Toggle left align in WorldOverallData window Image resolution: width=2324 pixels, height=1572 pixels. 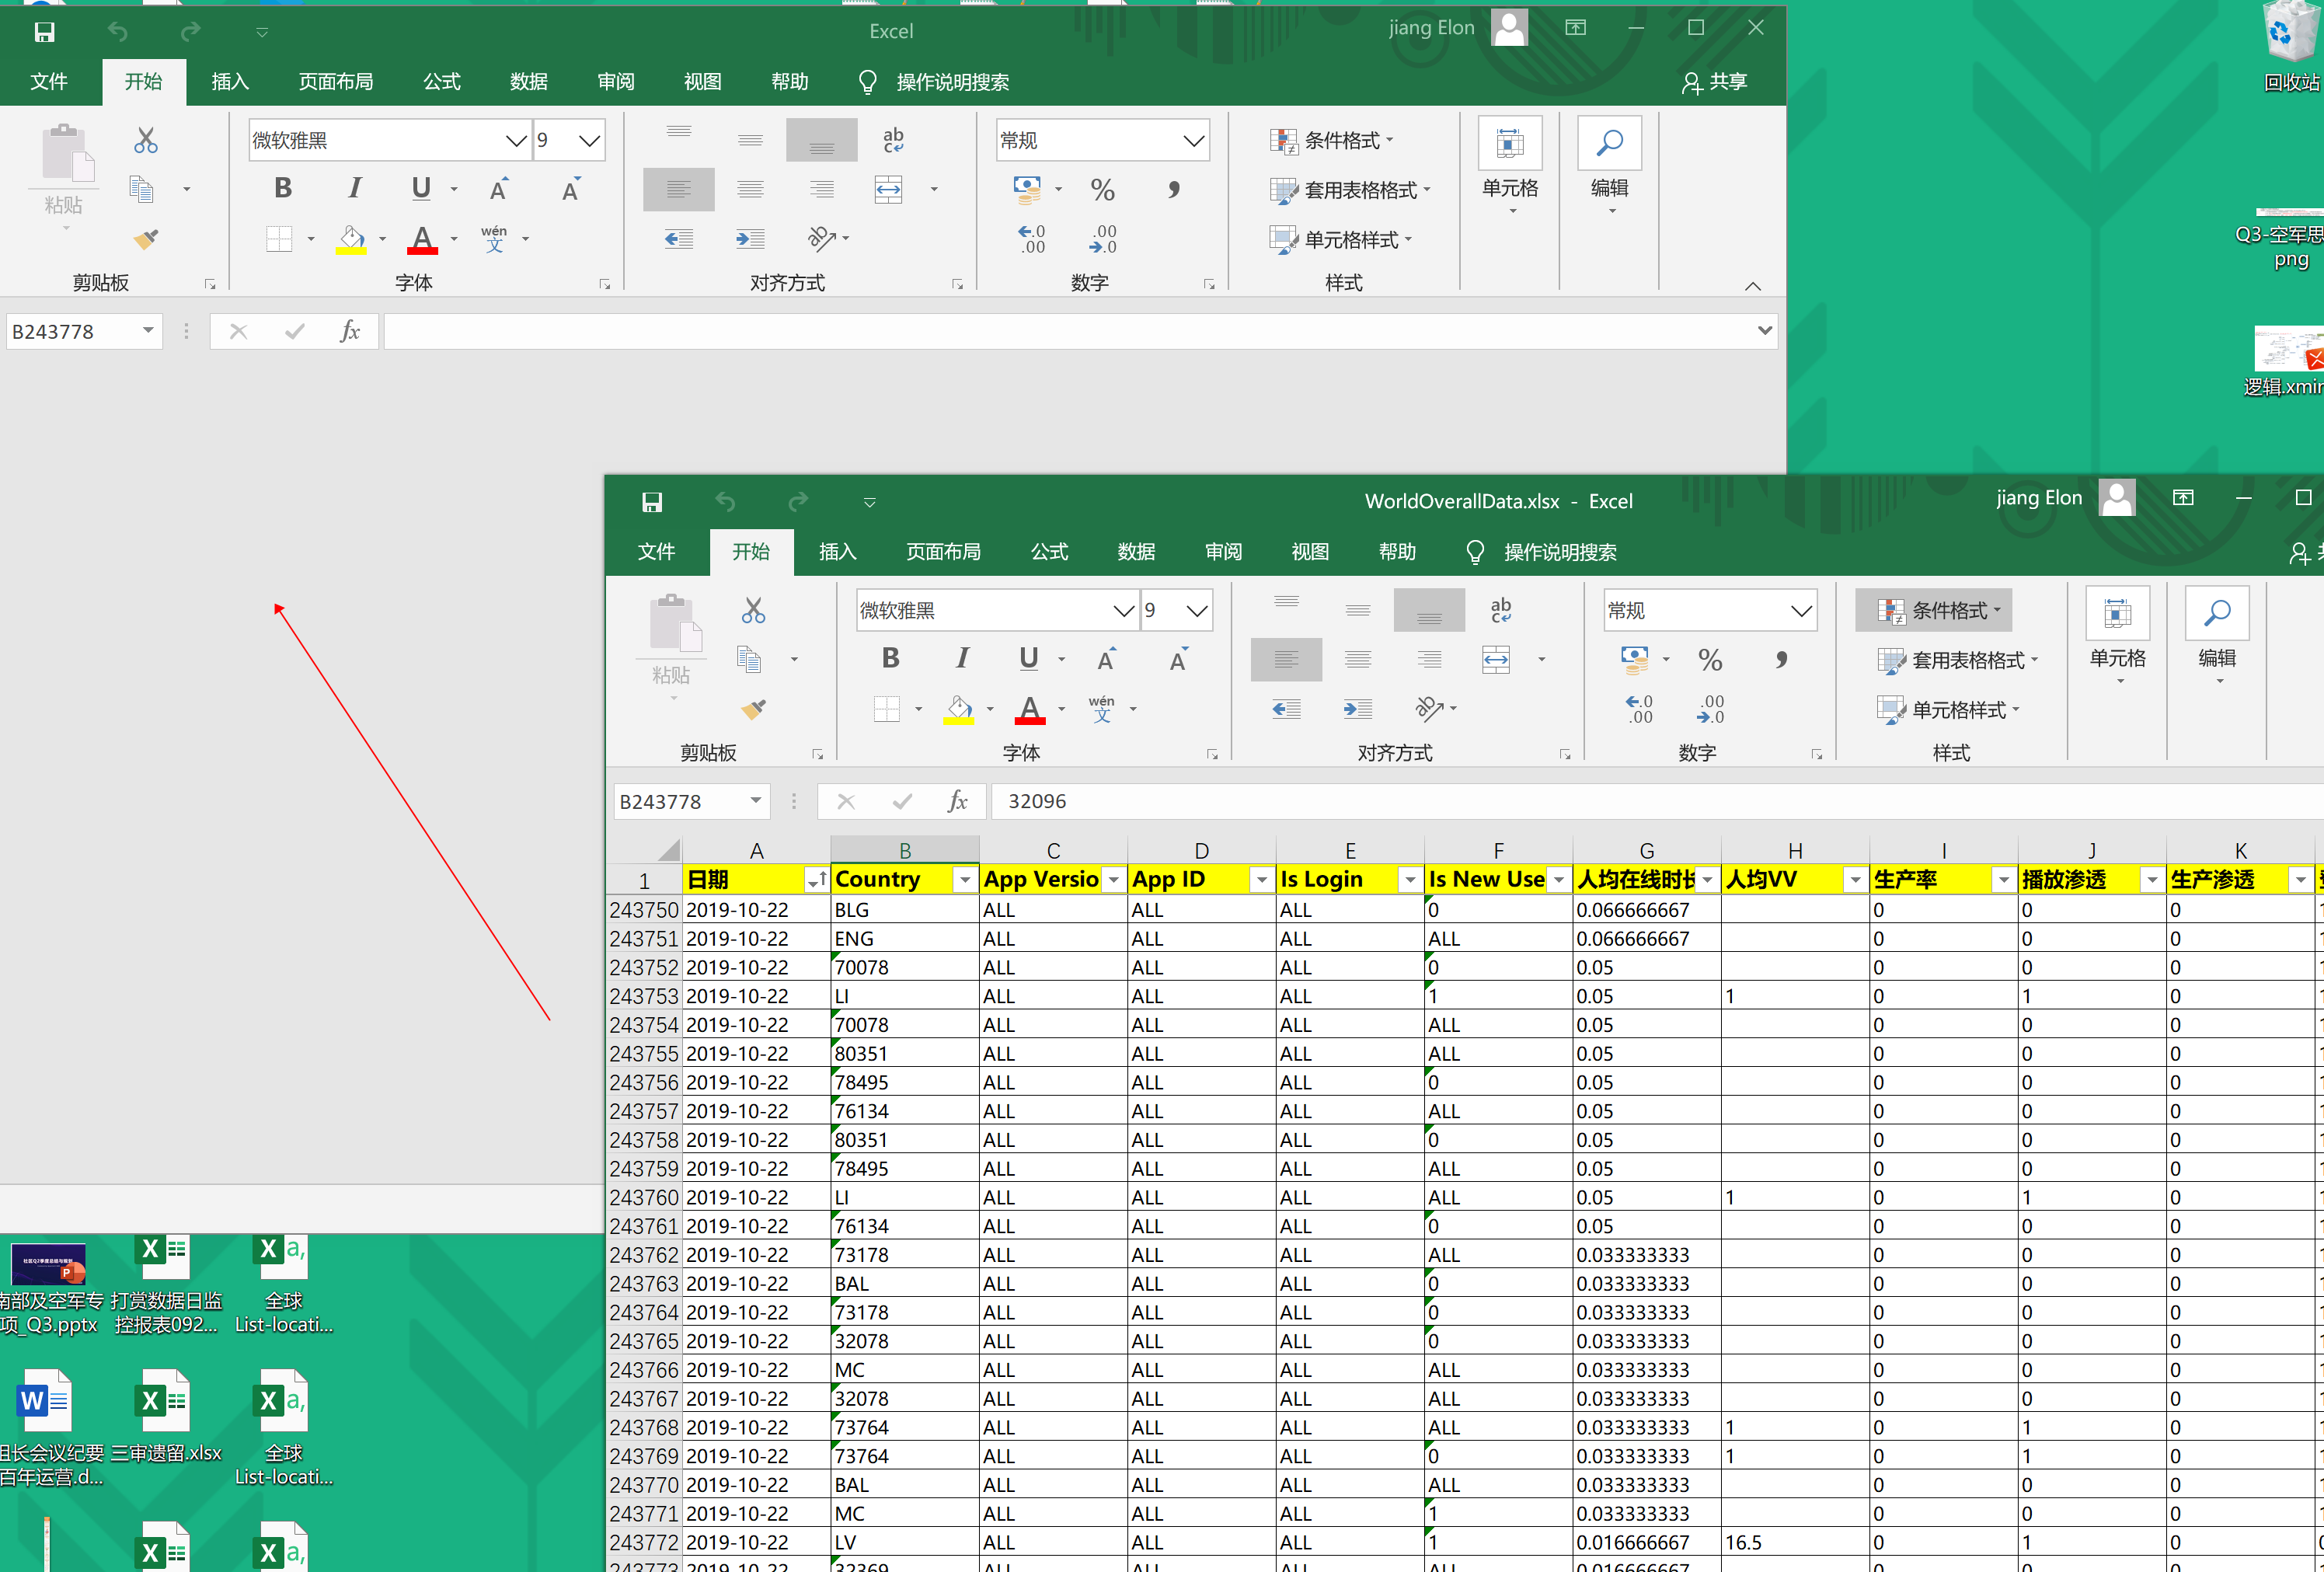coord(1286,659)
